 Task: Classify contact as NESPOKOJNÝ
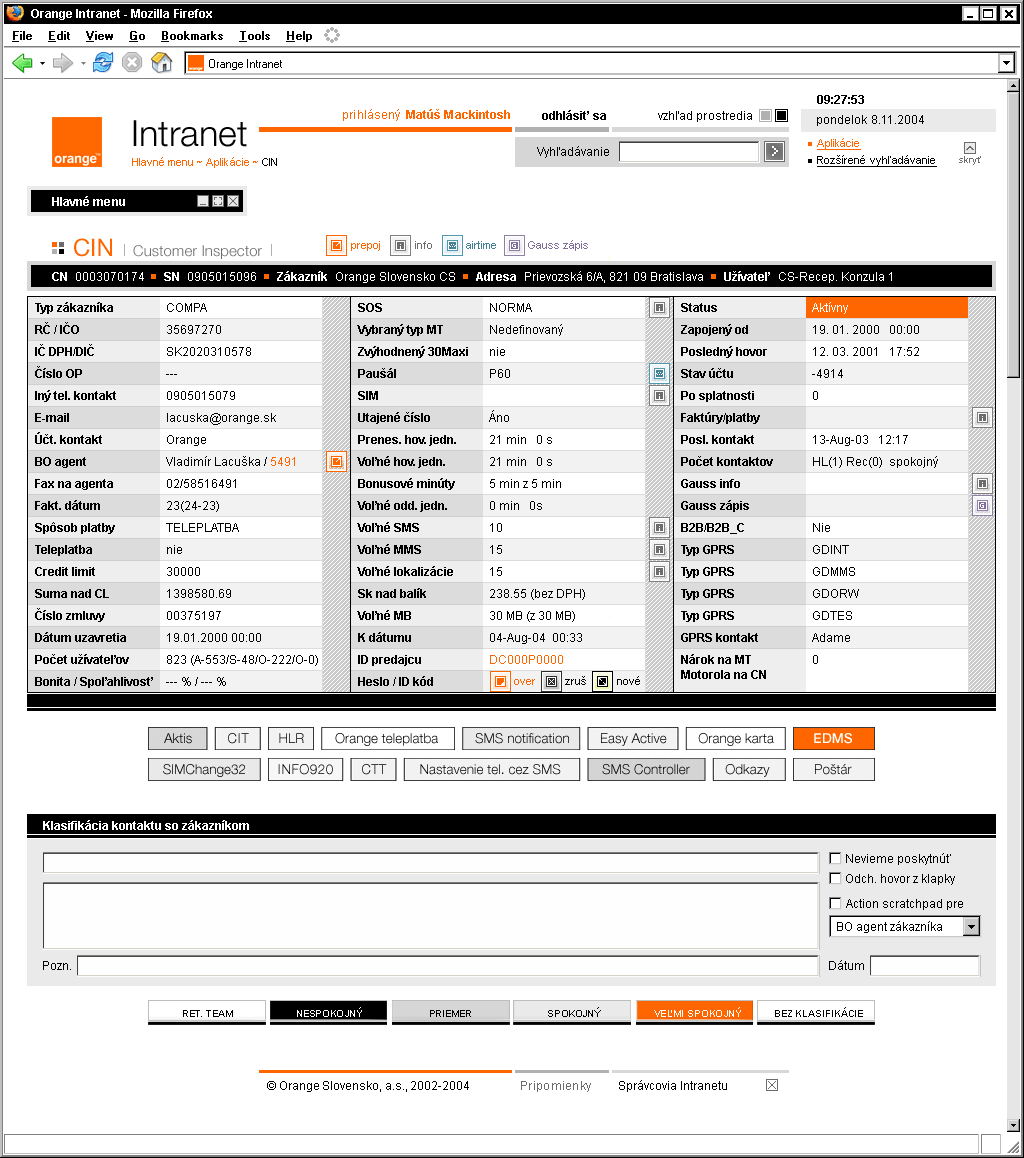(x=329, y=1013)
